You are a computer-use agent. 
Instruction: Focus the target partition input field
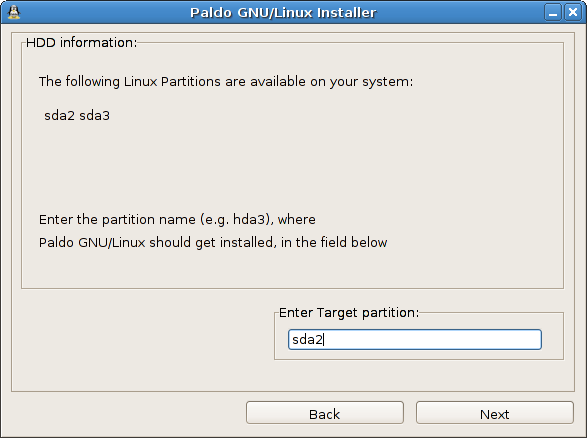point(415,340)
